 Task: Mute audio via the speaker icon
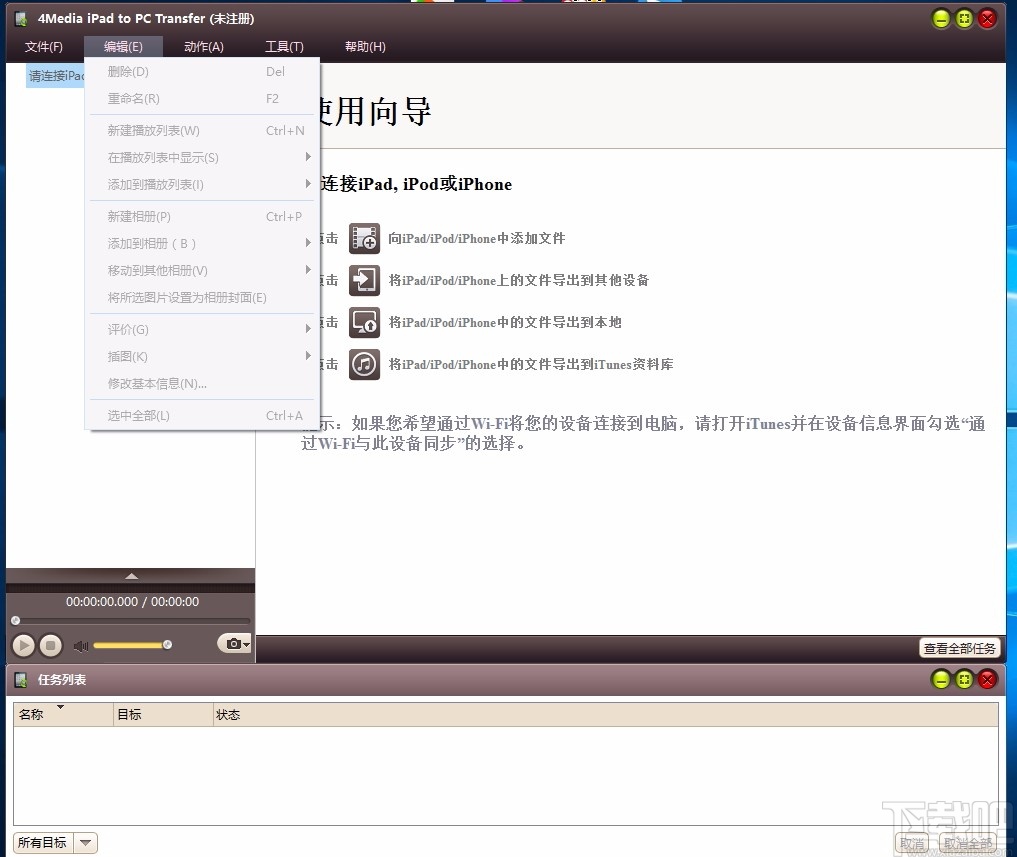coord(80,645)
